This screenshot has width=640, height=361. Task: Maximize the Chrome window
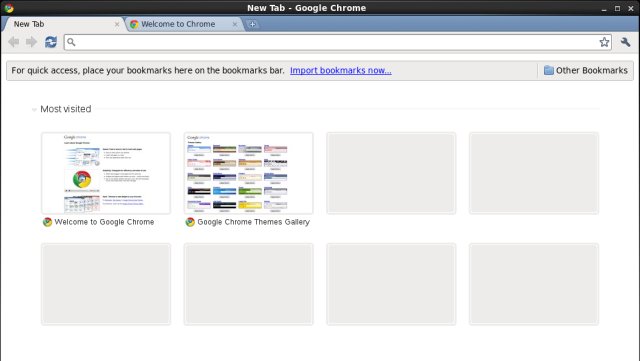tap(617, 8)
